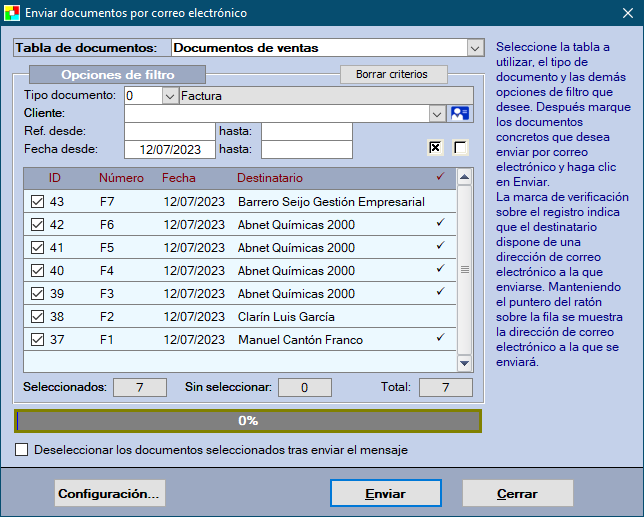Viewport: 644px width, 517px height.
Task: Click the select-all checked box icon
Action: [435, 148]
